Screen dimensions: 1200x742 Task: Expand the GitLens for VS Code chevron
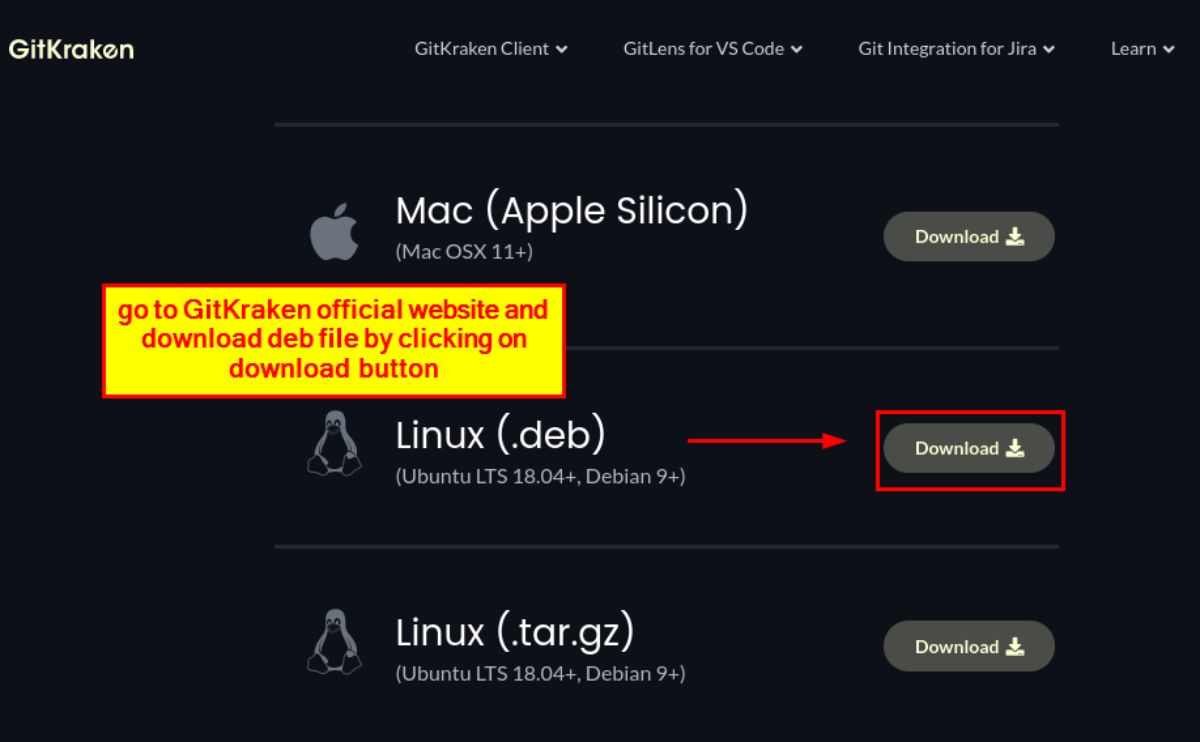point(796,49)
